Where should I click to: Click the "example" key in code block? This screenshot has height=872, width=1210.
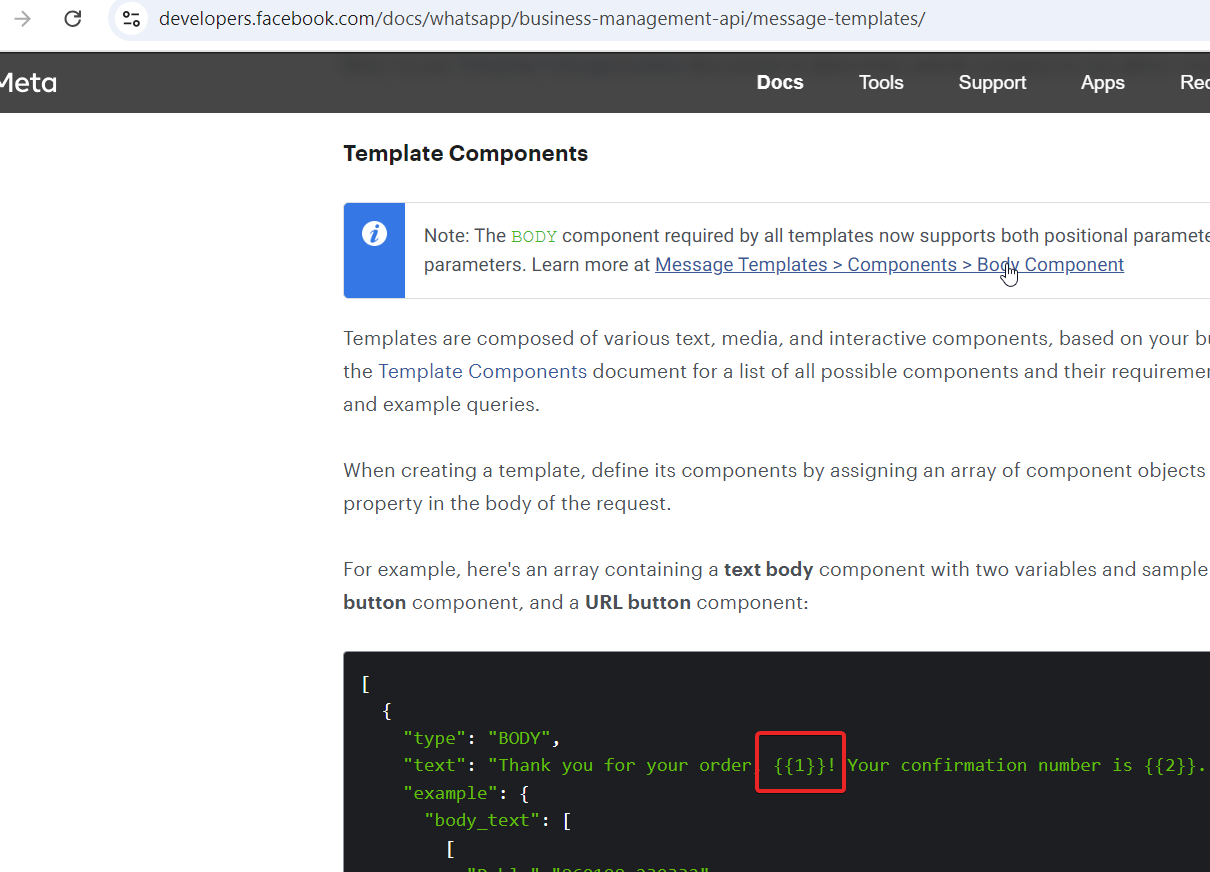(455, 792)
